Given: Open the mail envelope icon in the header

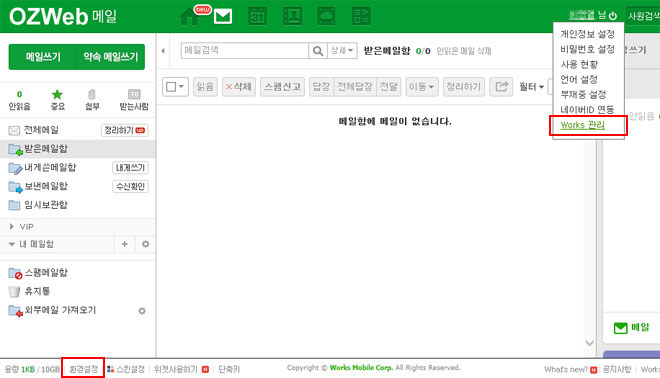Looking at the screenshot, I should click(x=223, y=16).
